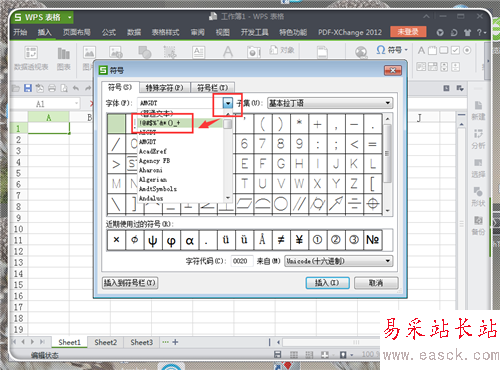Expand the 字体 font dropdown arrow
The image size is (500, 370).
click(x=228, y=103)
